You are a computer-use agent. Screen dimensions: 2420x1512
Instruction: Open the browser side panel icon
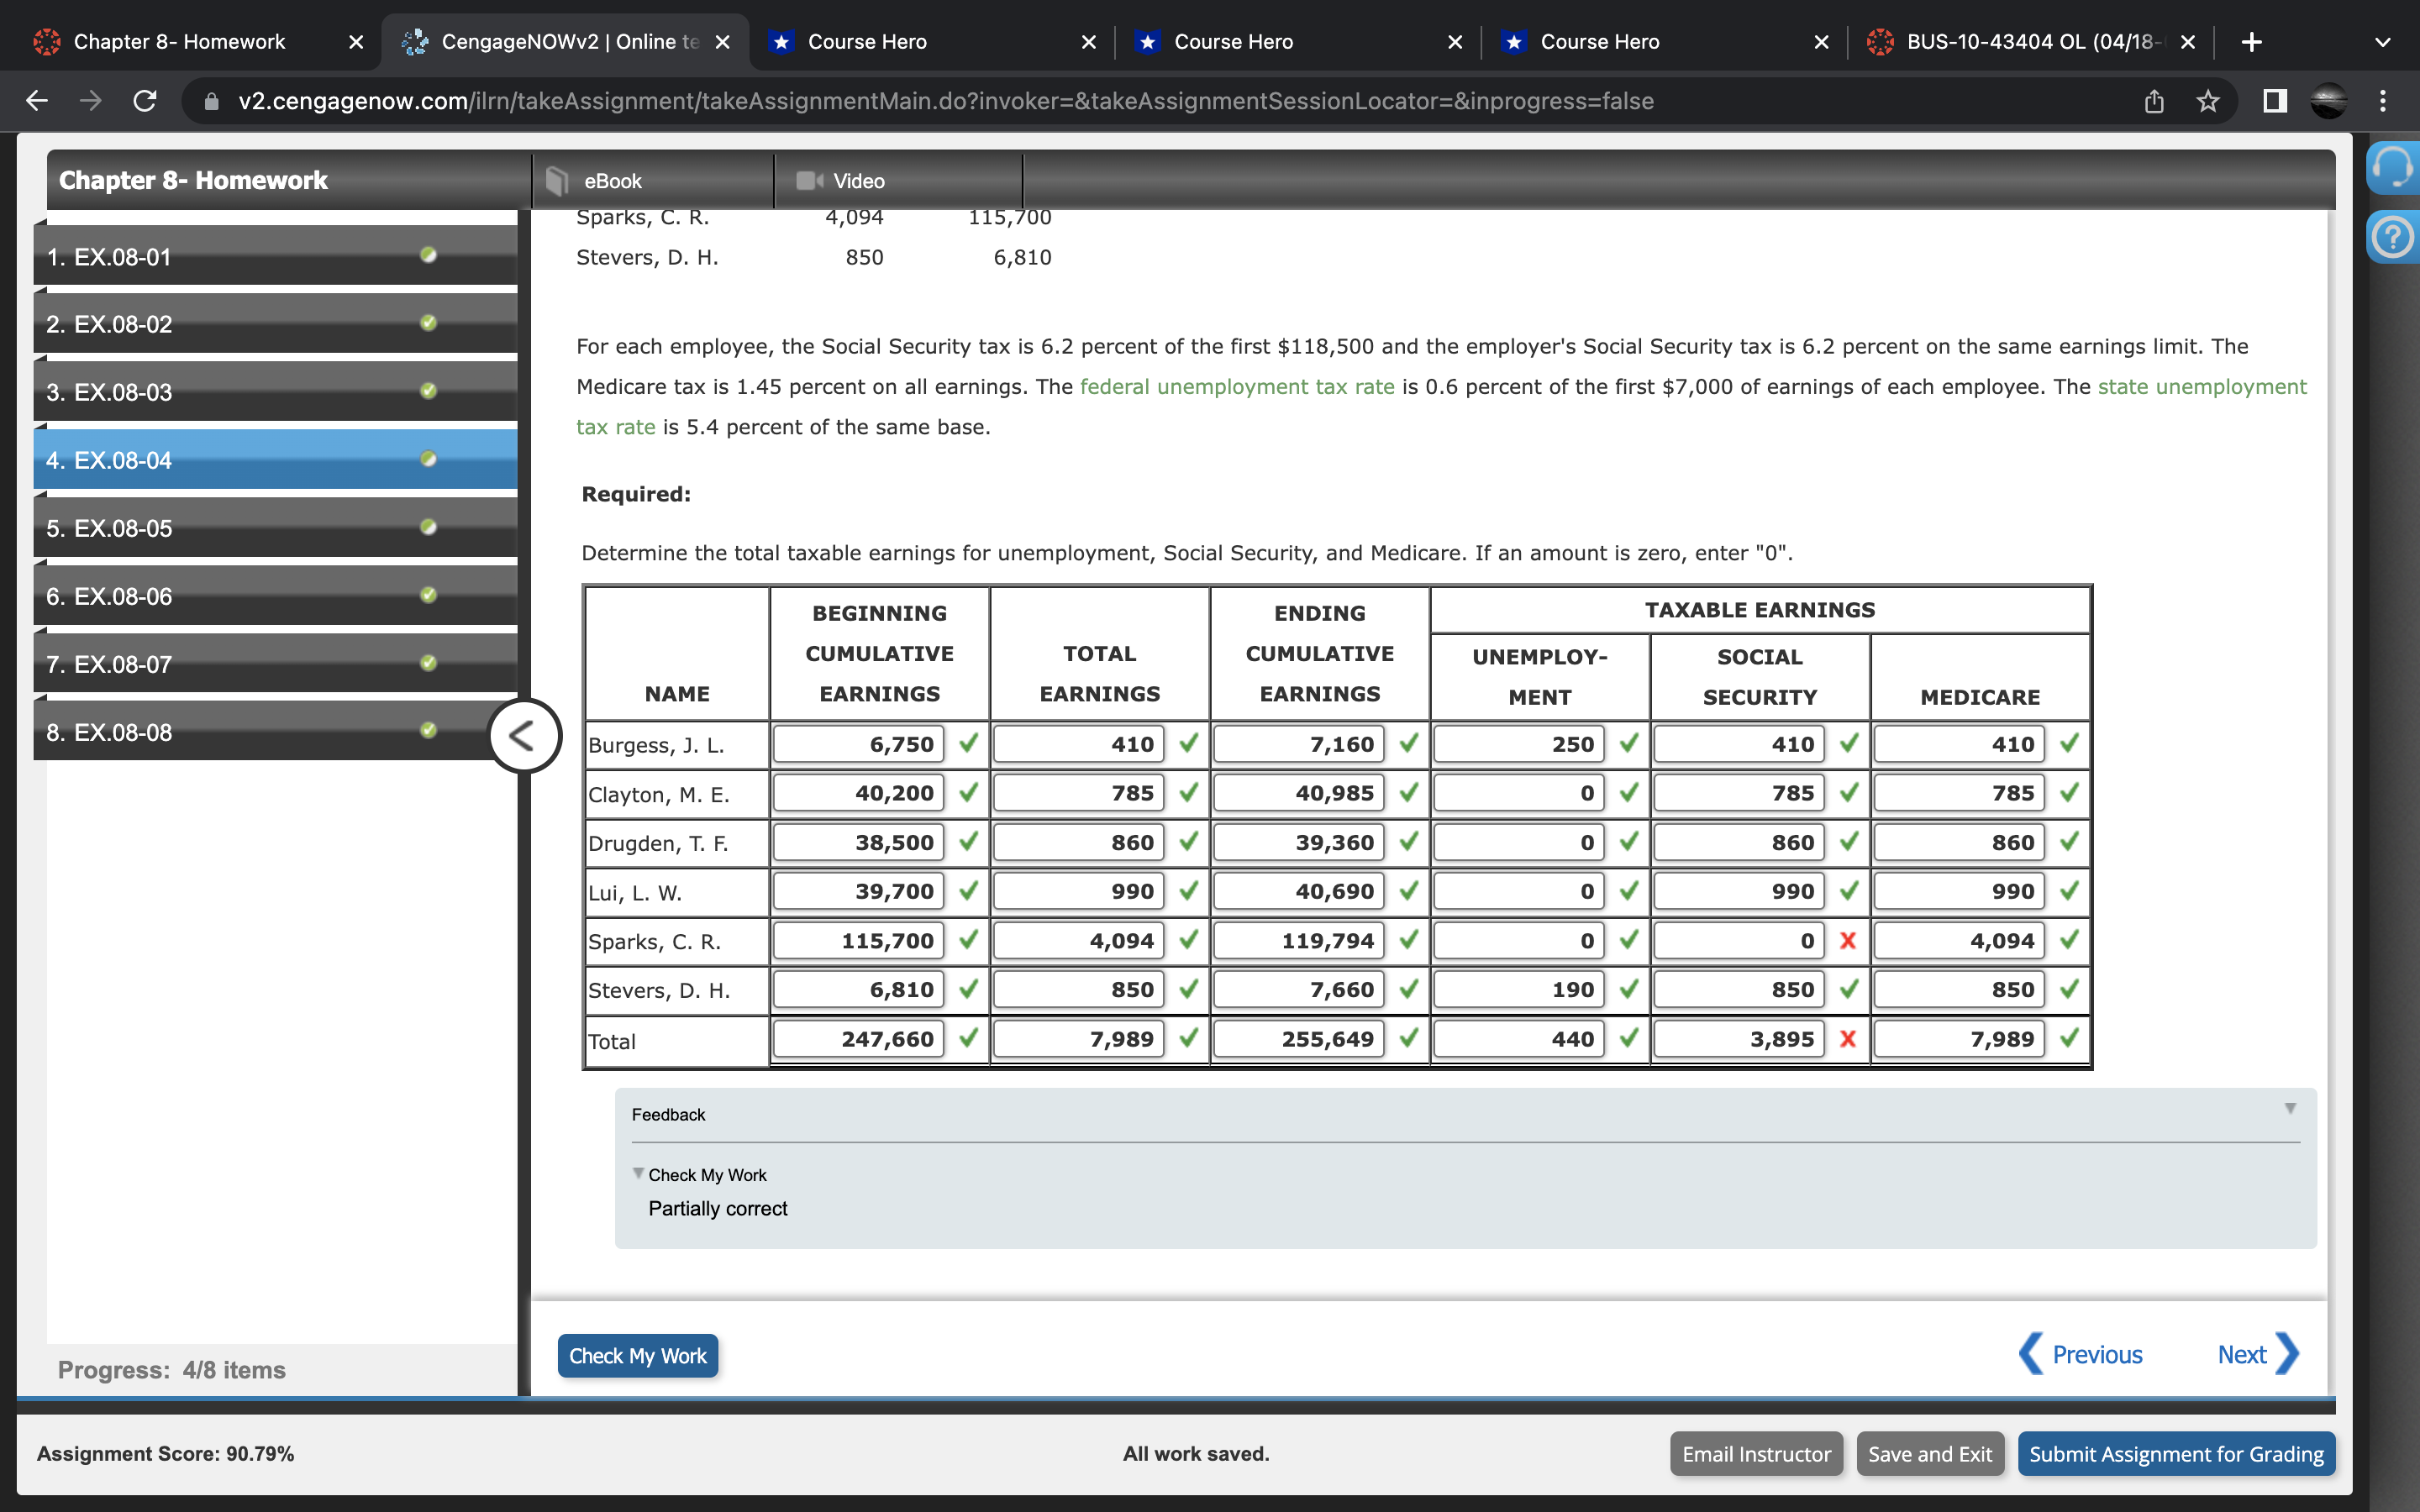(x=2275, y=101)
